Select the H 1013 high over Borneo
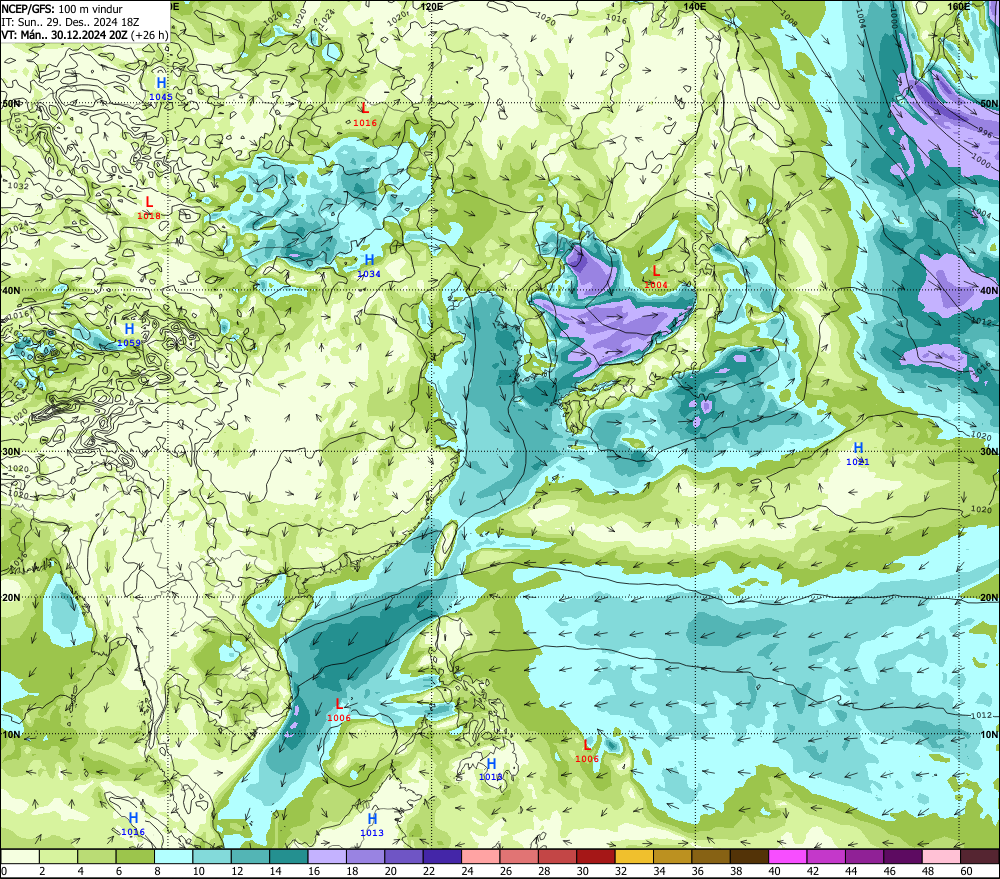The image size is (1000, 879). click(372, 825)
